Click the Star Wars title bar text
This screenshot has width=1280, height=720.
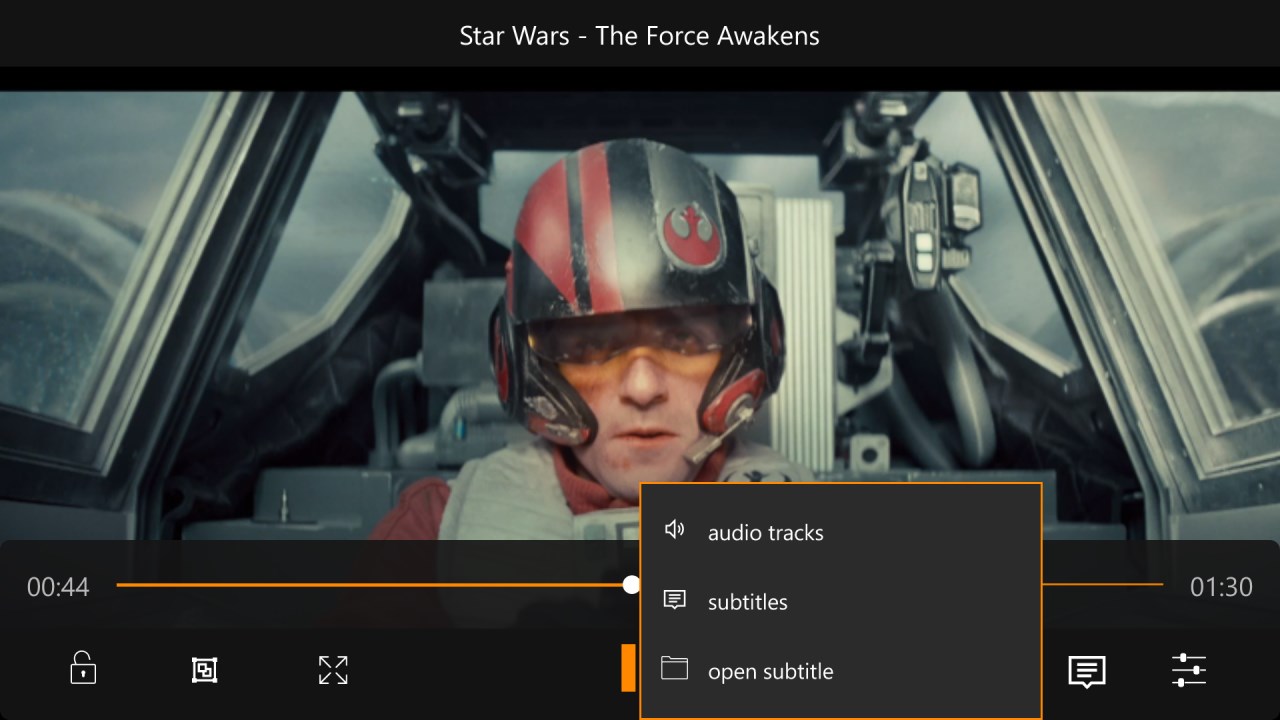tap(638, 35)
